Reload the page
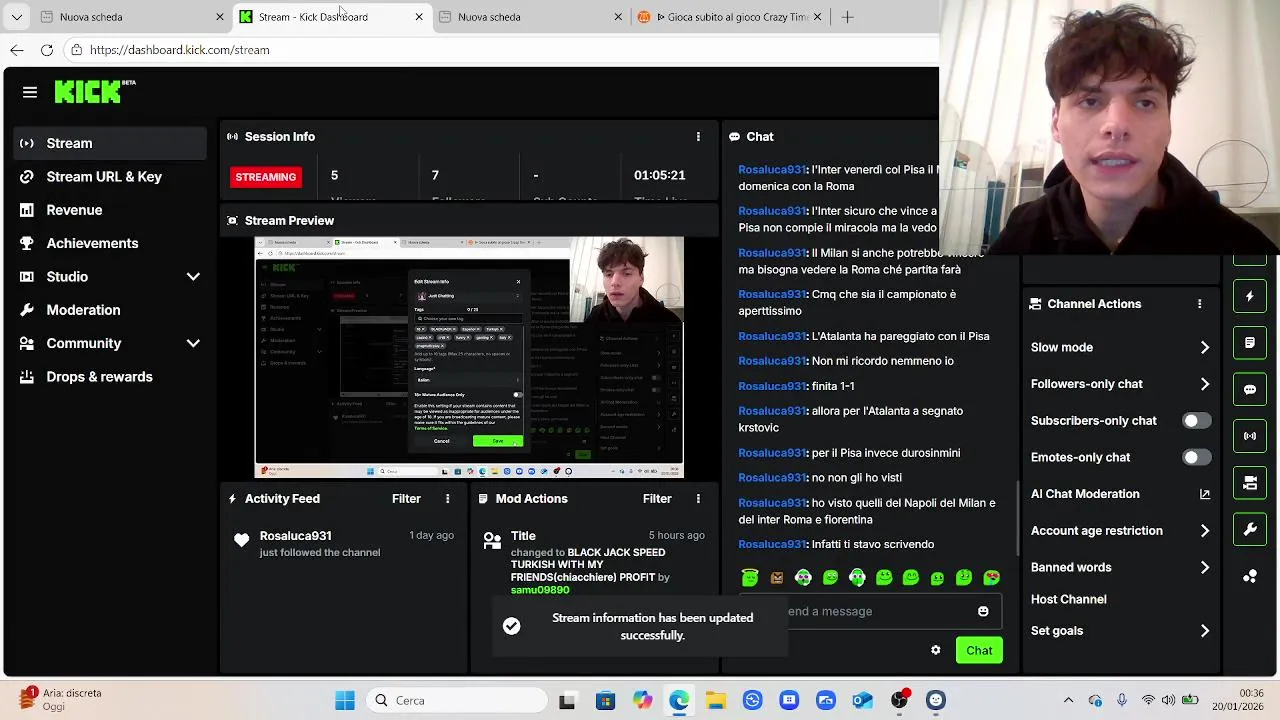Screen dimensions: 1280x720 pos(47,50)
